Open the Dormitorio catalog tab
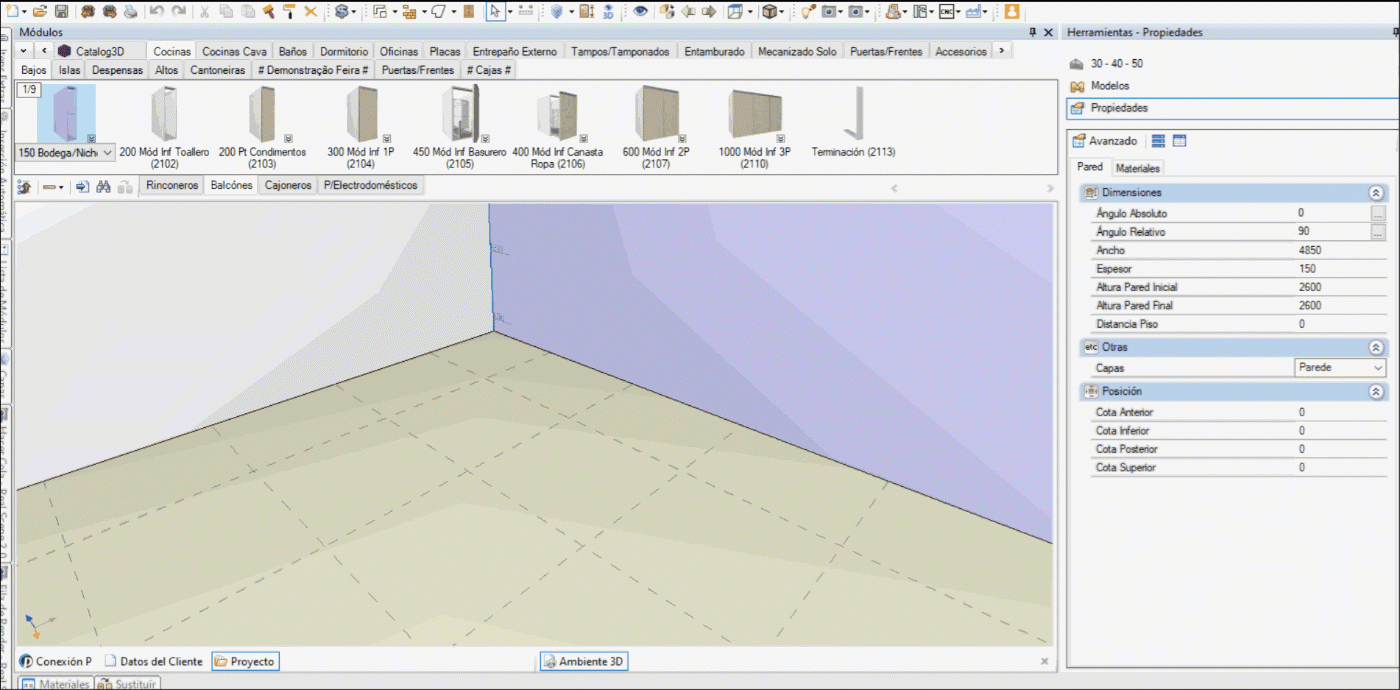The width and height of the screenshot is (1400, 690). tap(344, 51)
